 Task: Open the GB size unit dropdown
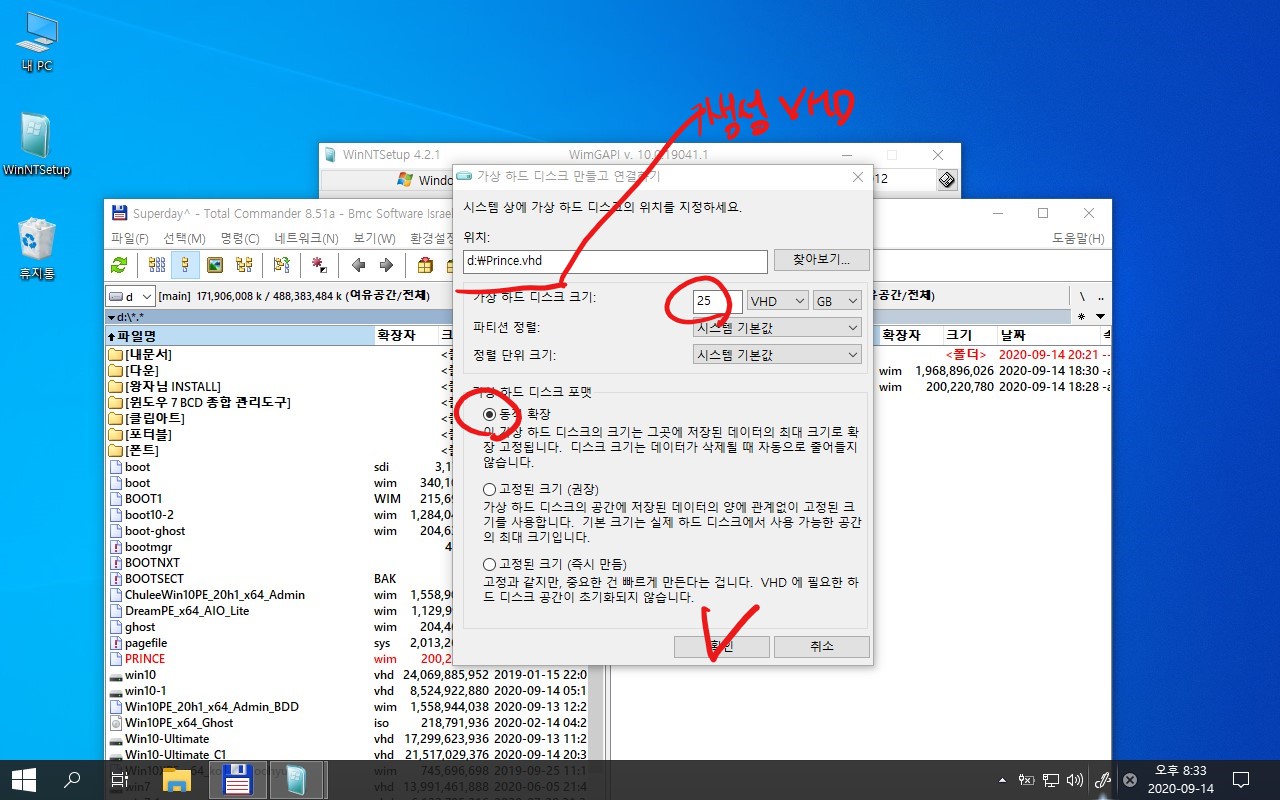(x=837, y=300)
